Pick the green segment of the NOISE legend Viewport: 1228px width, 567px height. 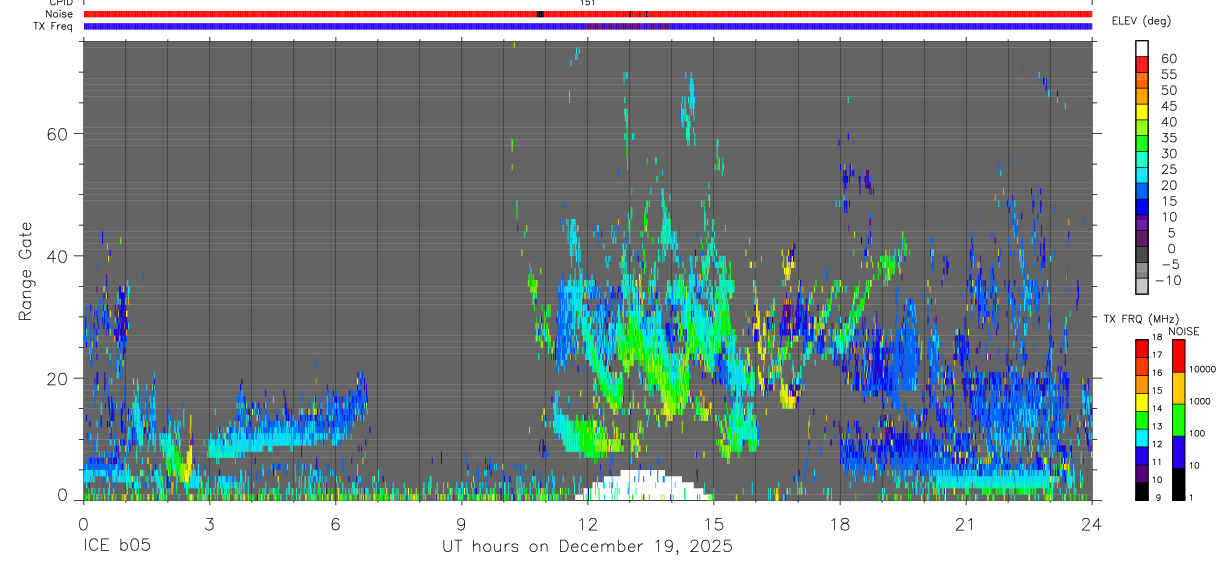point(1178,418)
